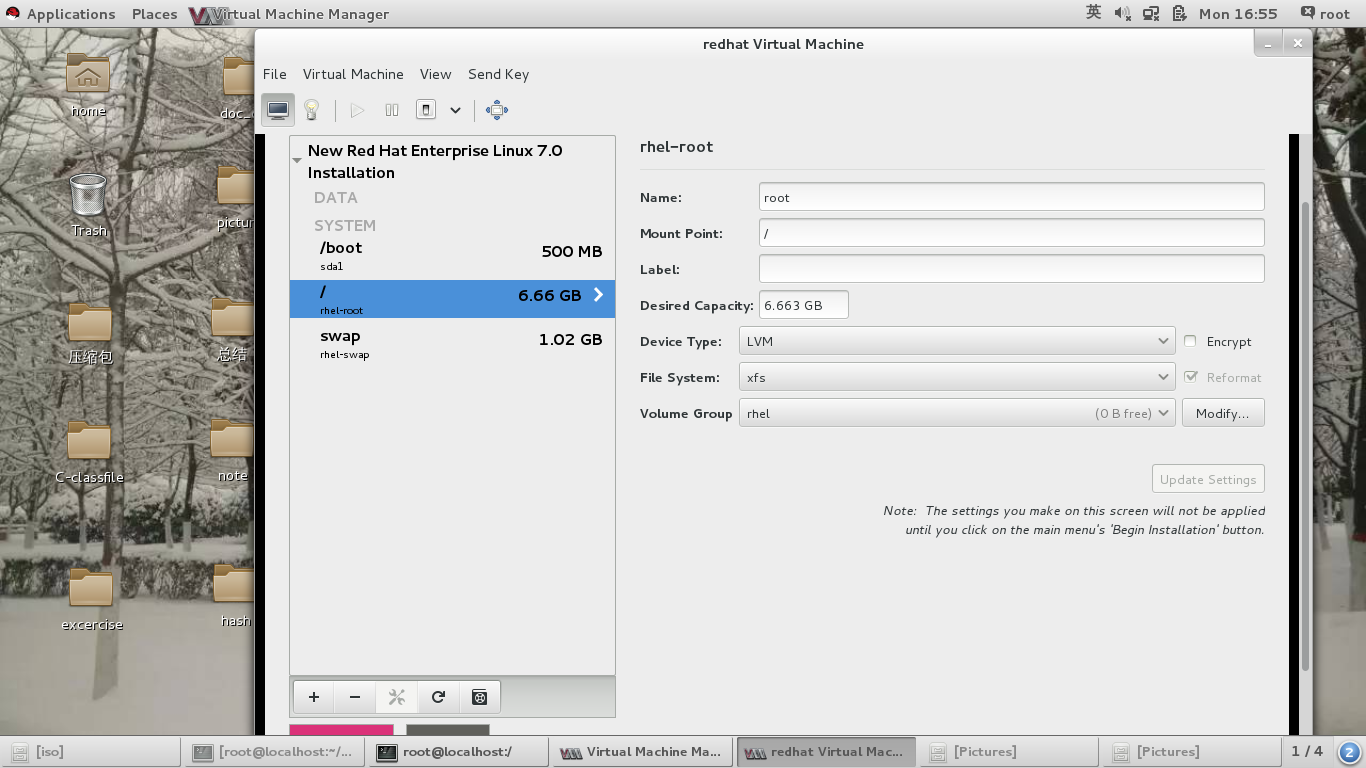Click the Red Hat Applications logo

(x=13, y=13)
